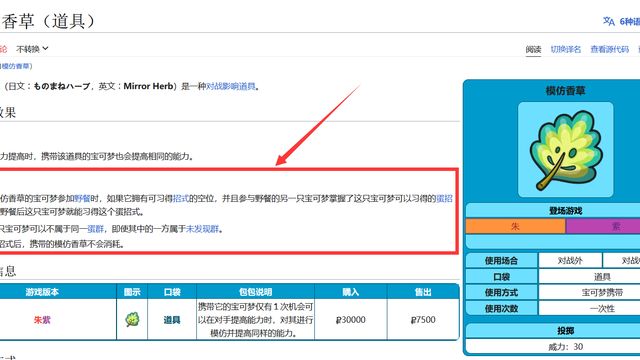
Task: Expand the 不转换 language variant dropdown
Action: (x=32, y=49)
